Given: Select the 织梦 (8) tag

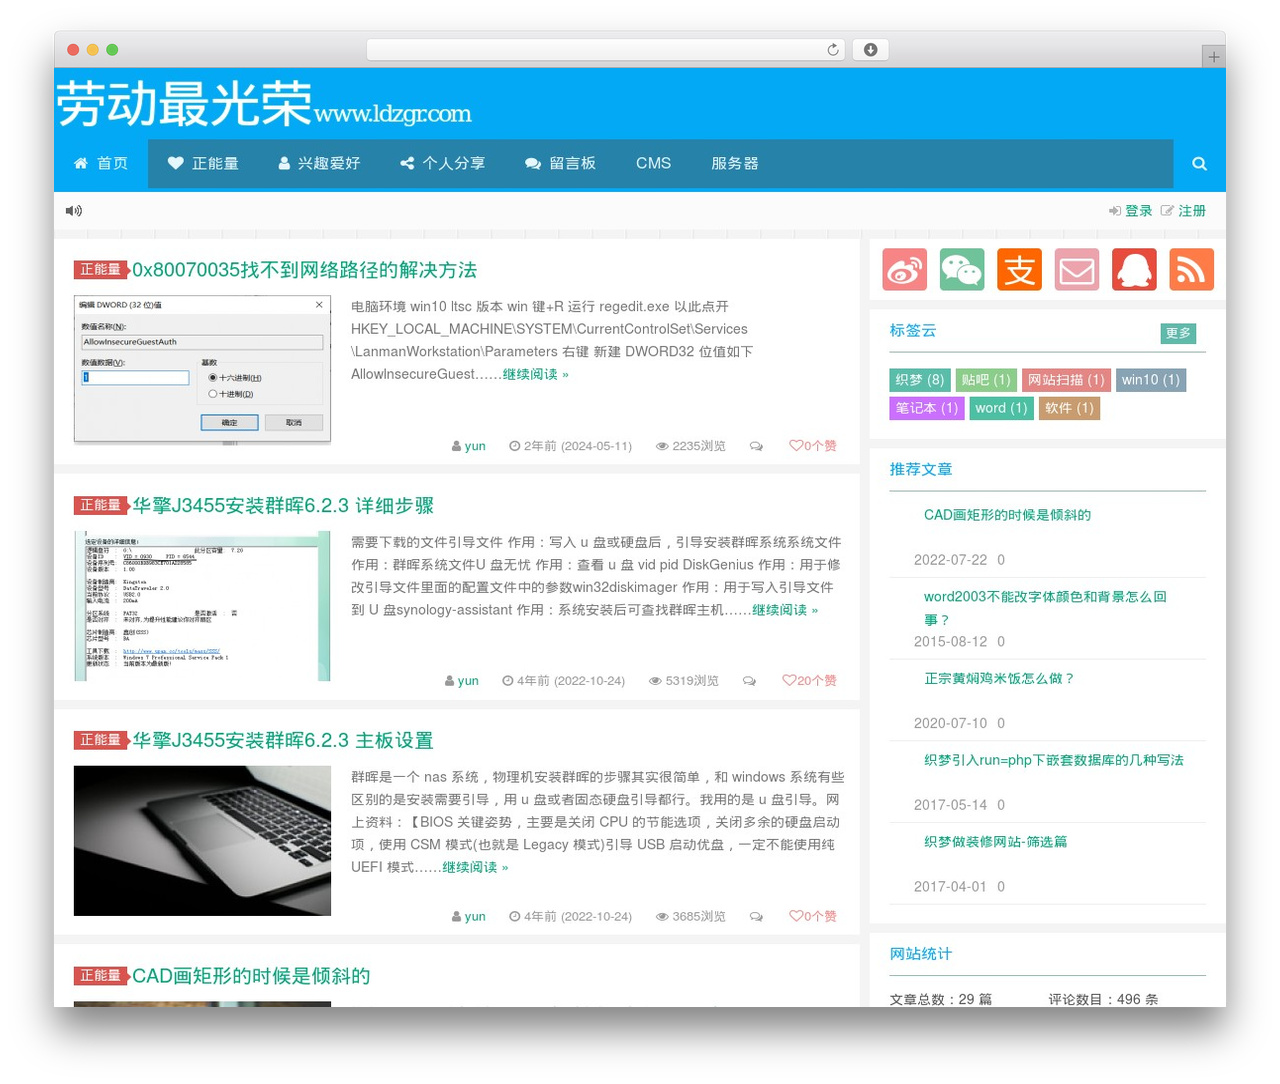Looking at the screenshot, I should tap(919, 380).
